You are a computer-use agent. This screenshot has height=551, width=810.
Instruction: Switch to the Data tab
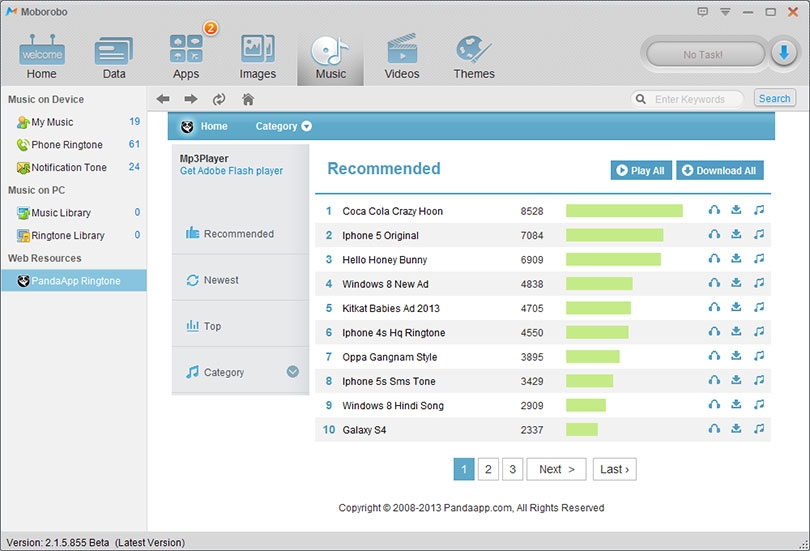click(114, 57)
